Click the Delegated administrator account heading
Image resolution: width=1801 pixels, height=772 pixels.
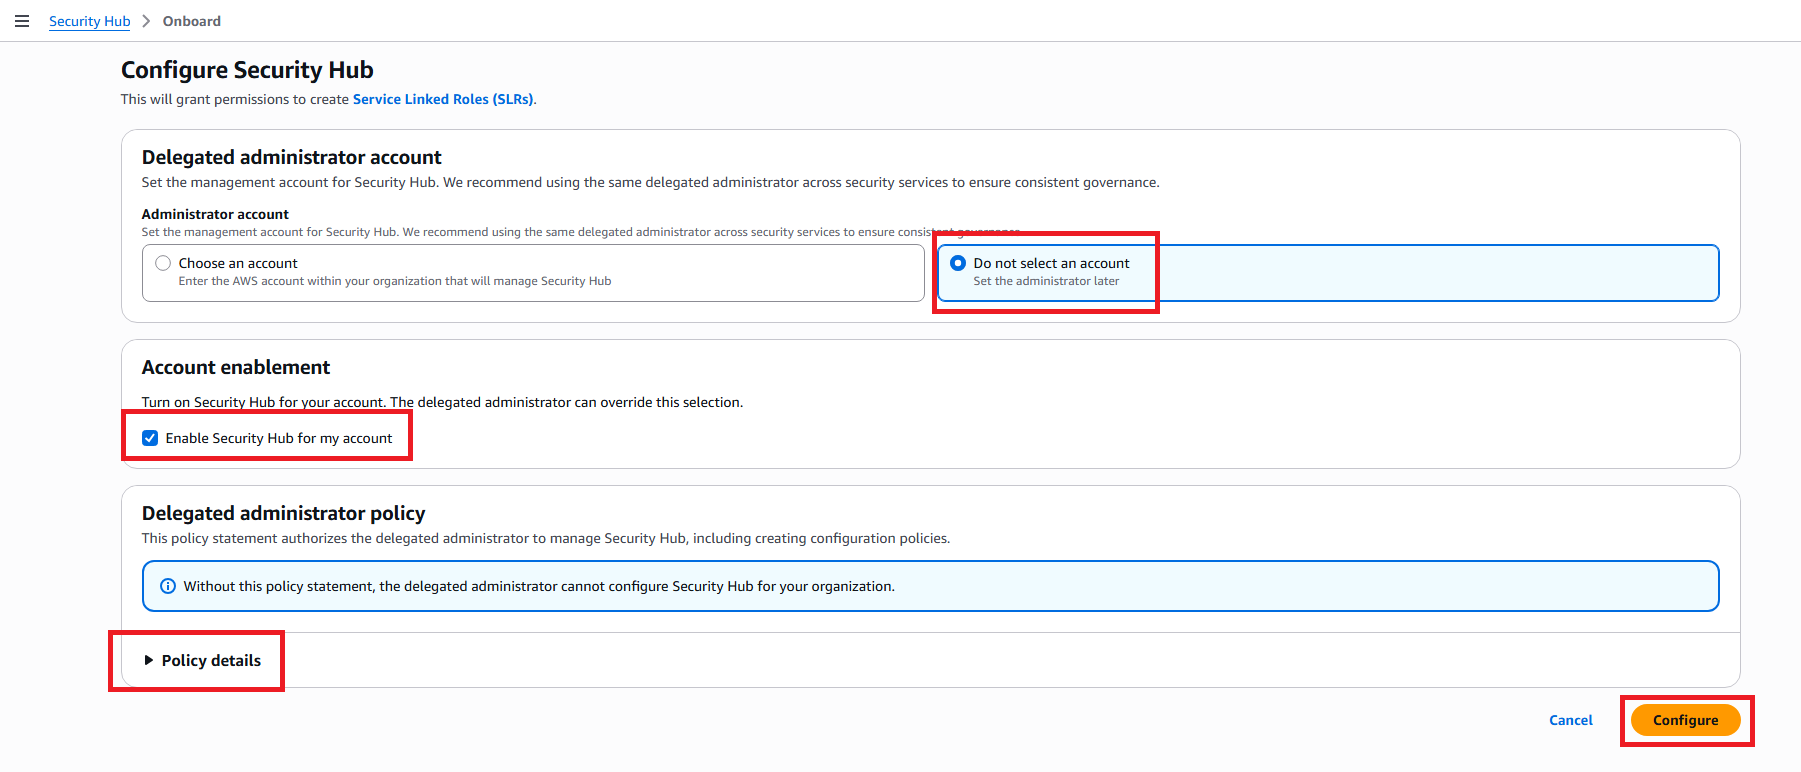291,157
